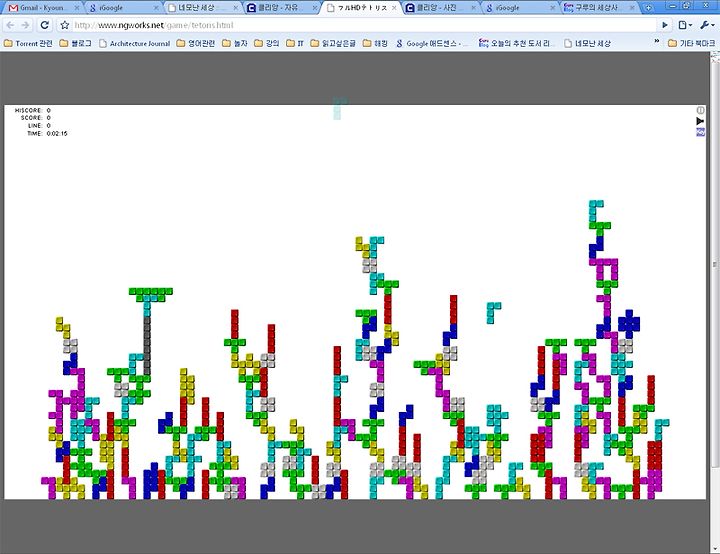
Task: Open the 네모난 세상 bookmark in the bookmarks bar
Action: click(x=587, y=43)
